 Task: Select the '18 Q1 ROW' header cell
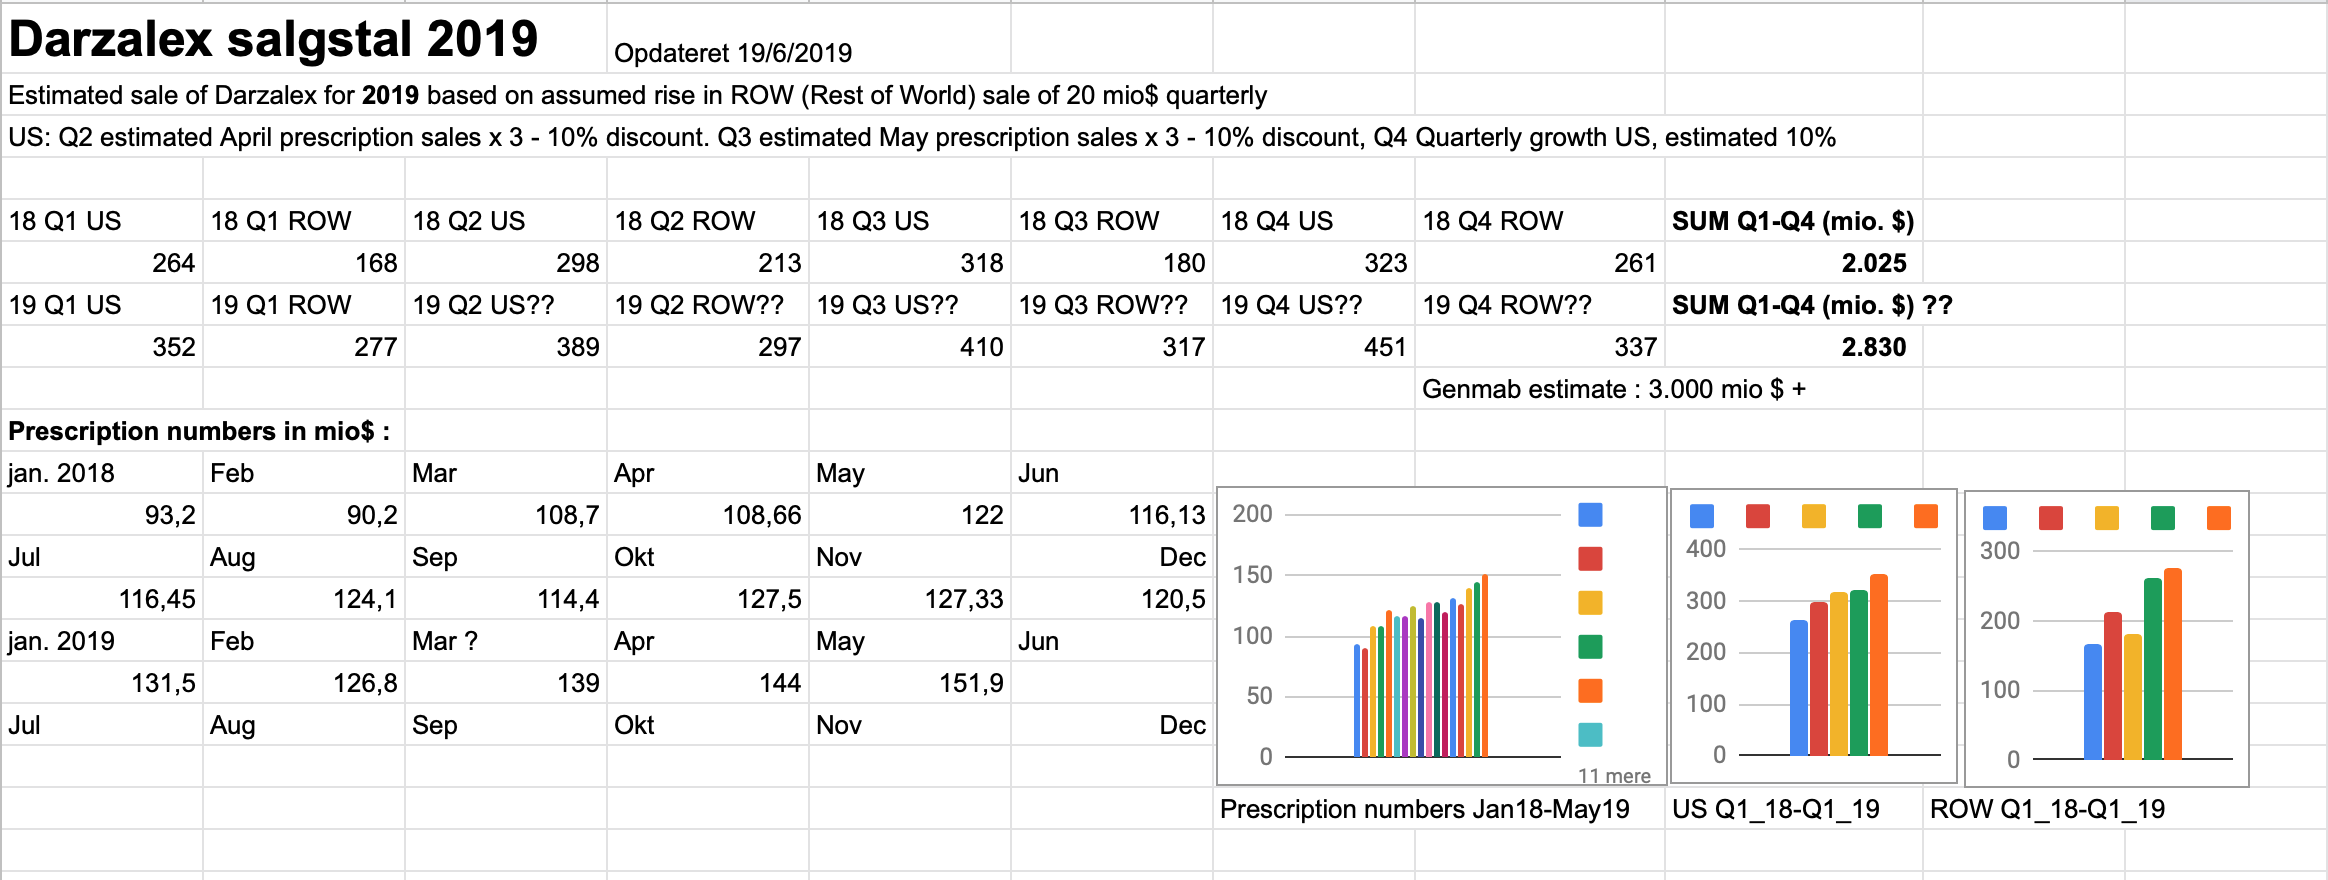pyautogui.click(x=304, y=220)
